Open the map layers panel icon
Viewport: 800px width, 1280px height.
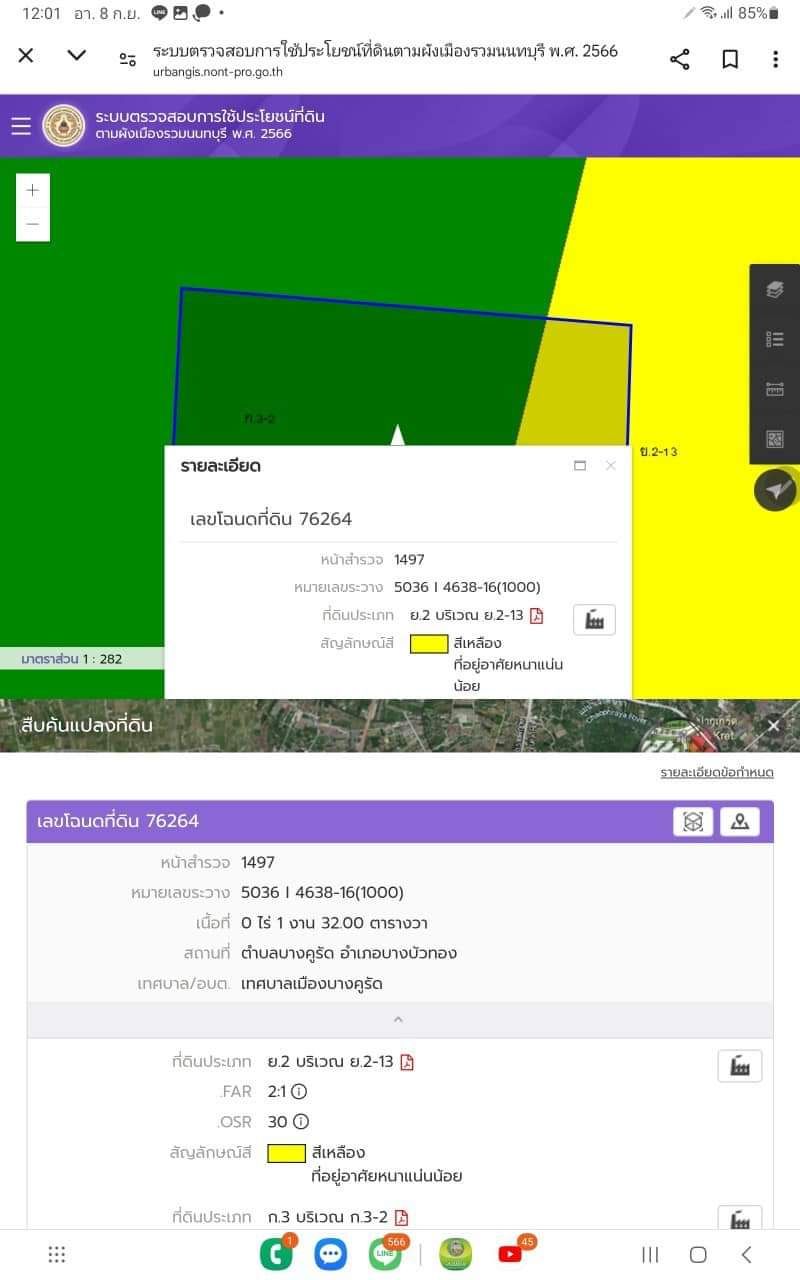[x=775, y=290]
